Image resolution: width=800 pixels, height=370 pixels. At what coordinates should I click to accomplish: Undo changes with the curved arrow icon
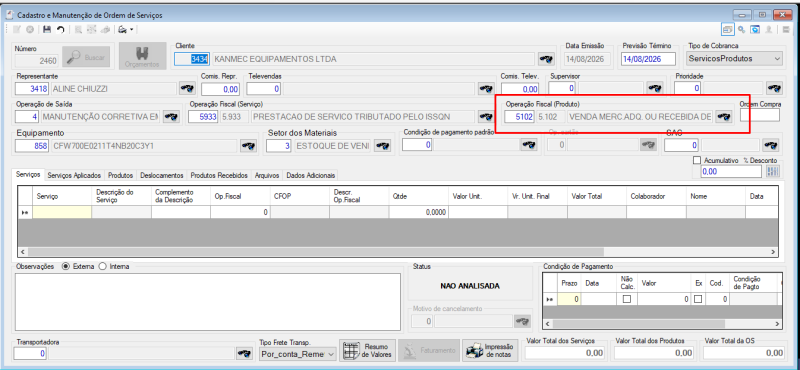[x=60, y=30]
